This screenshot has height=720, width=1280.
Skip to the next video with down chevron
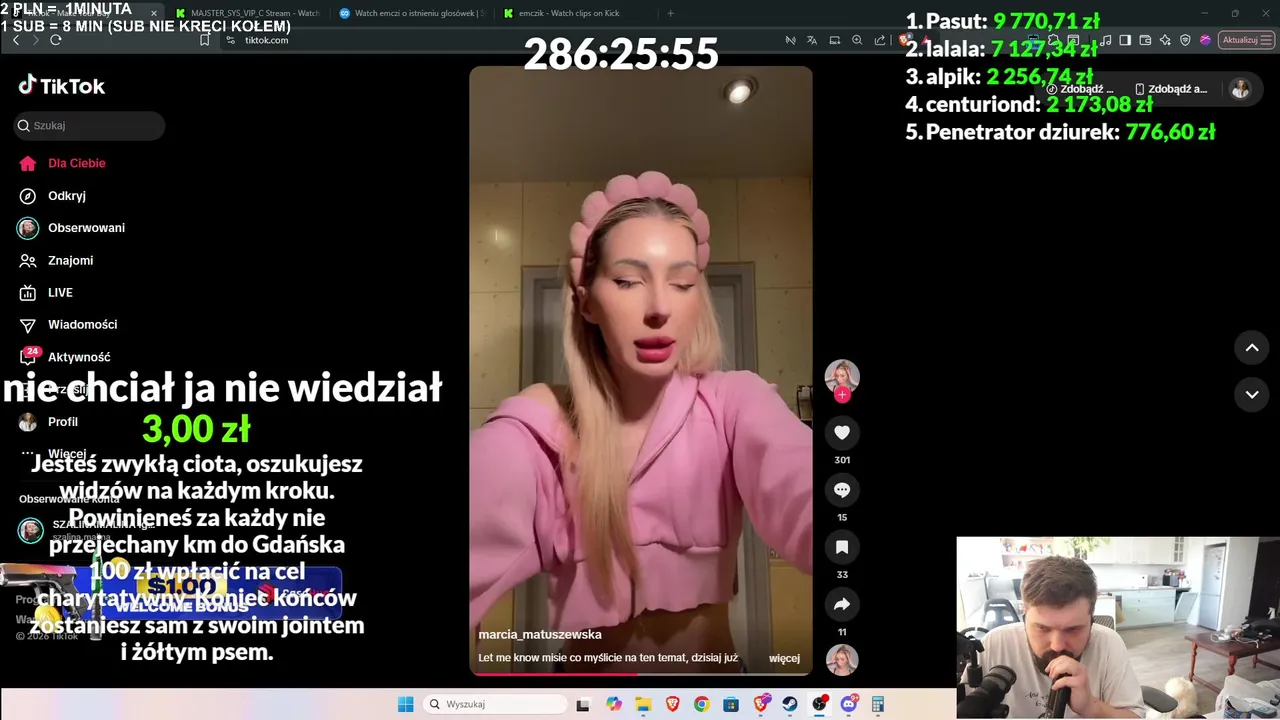1251,395
